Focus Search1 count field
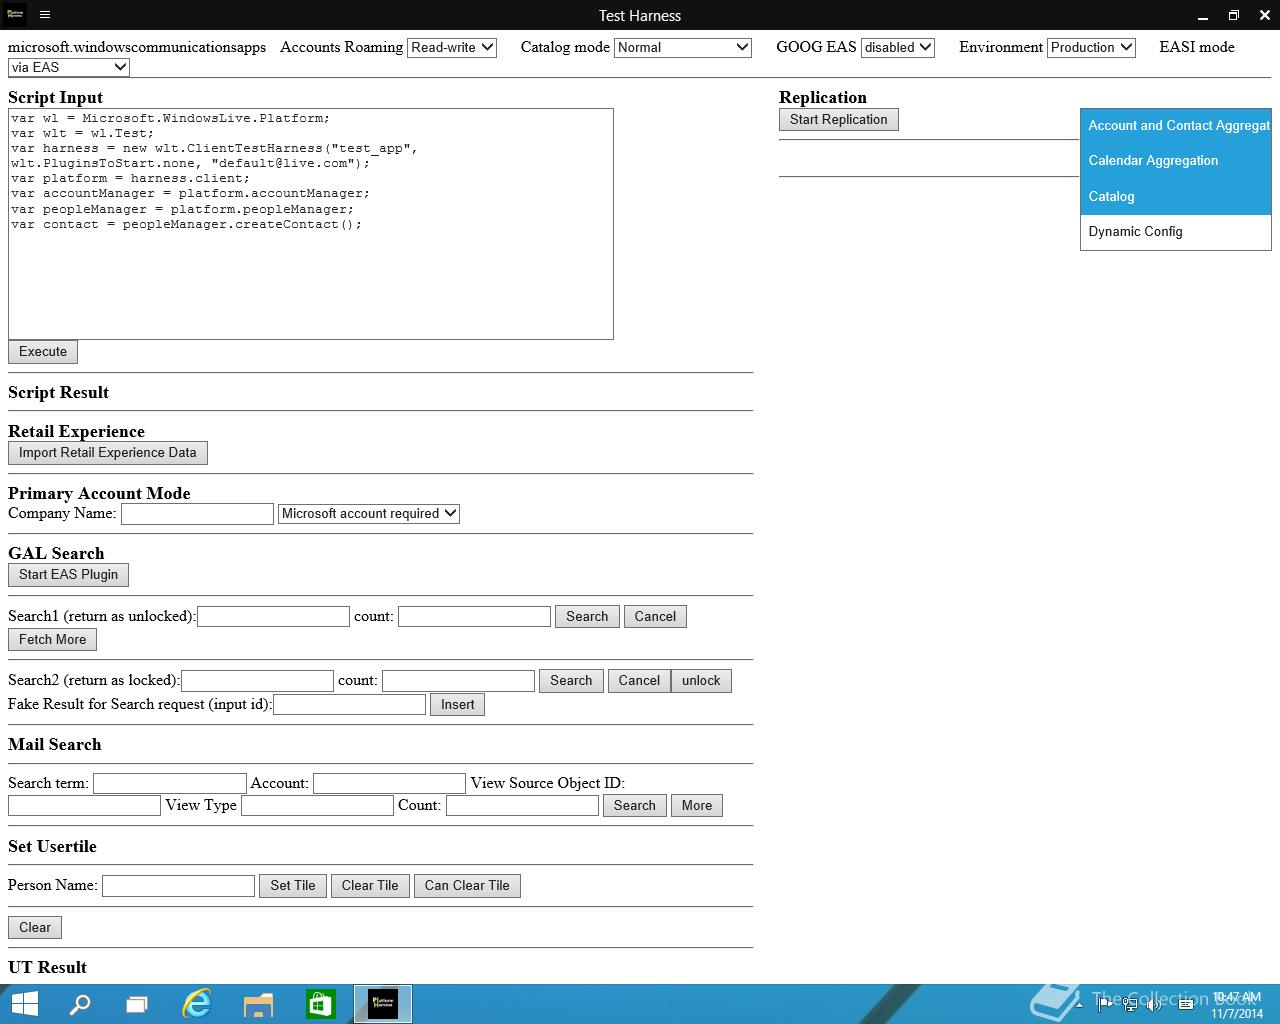This screenshot has width=1280, height=1024. click(475, 617)
